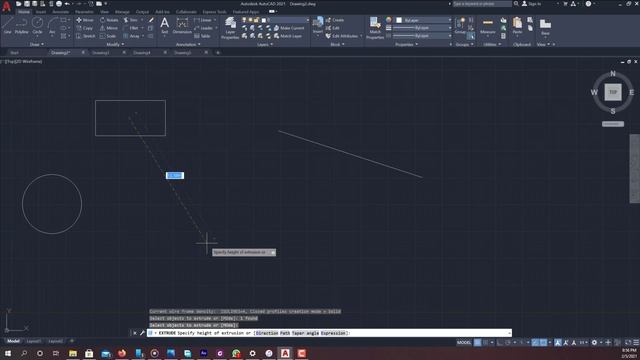Switch to the Drawing1 file tab
Image resolution: width=640 pixels, height=360 pixels.
pos(100,53)
